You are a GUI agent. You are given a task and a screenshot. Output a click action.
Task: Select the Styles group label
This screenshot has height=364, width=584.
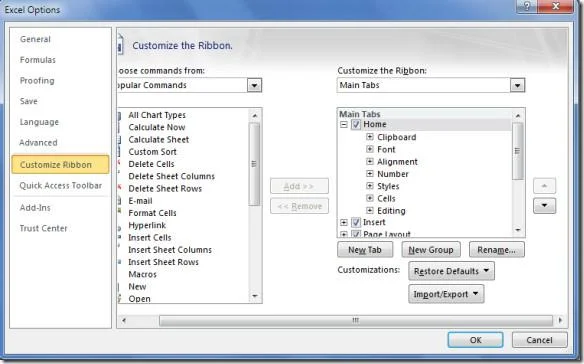(388, 186)
